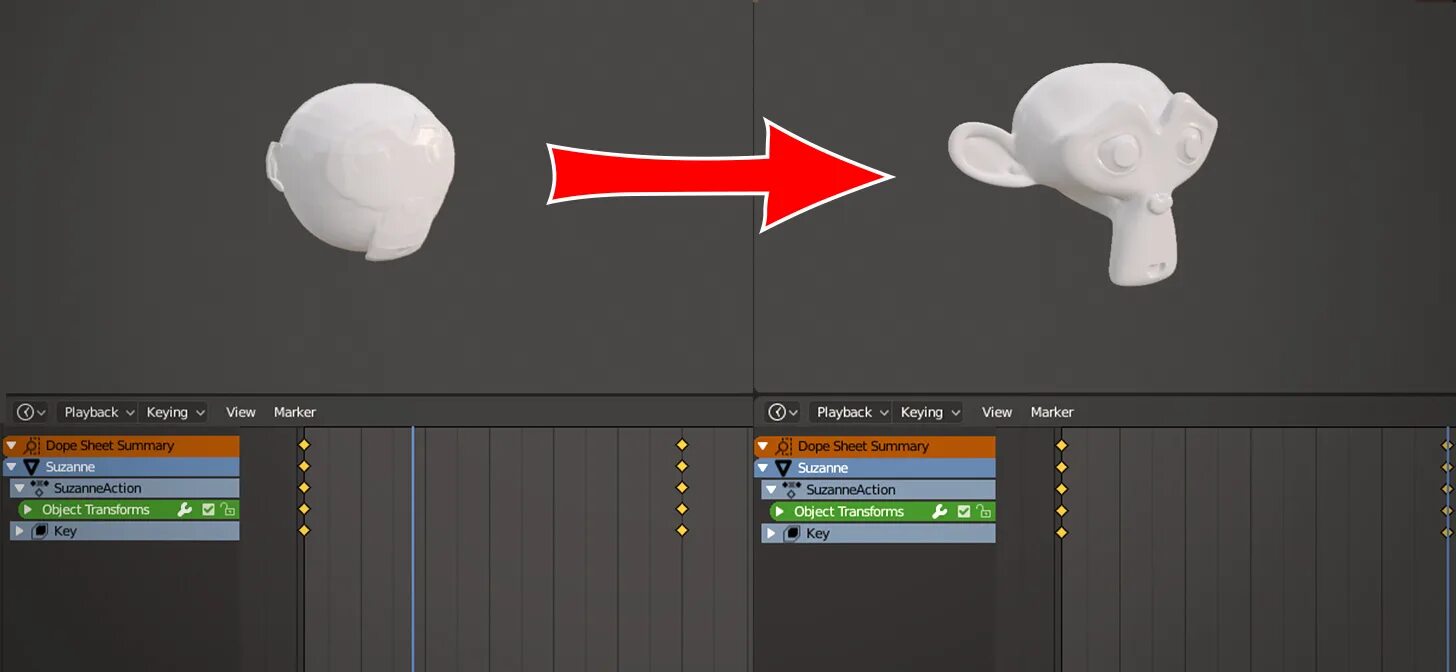Expand Object Transforms group in left panel

[28, 510]
